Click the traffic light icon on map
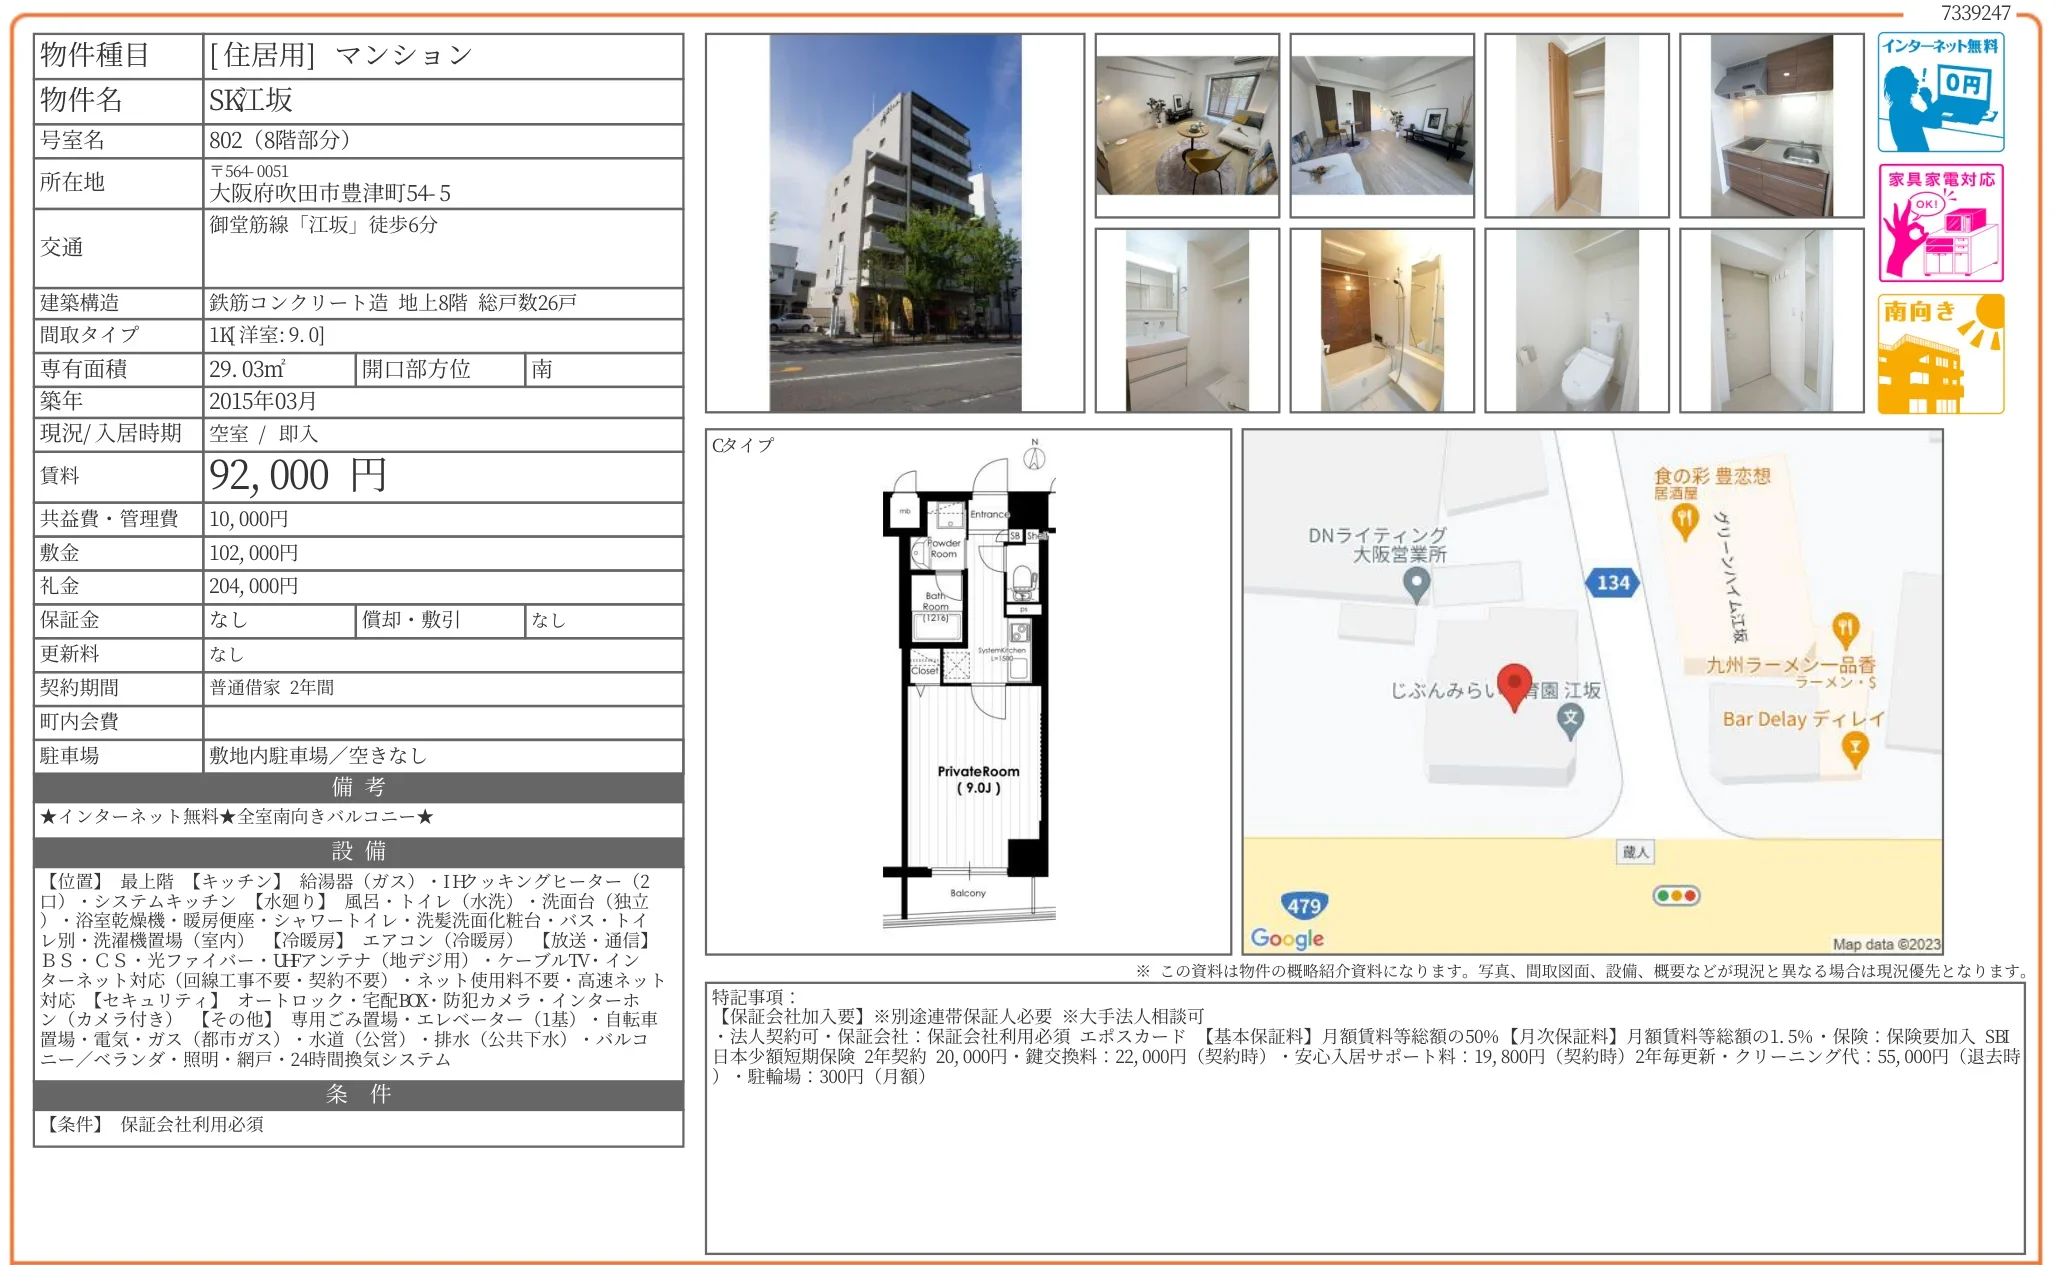The width and height of the screenshot is (2056, 1265). tap(1677, 895)
